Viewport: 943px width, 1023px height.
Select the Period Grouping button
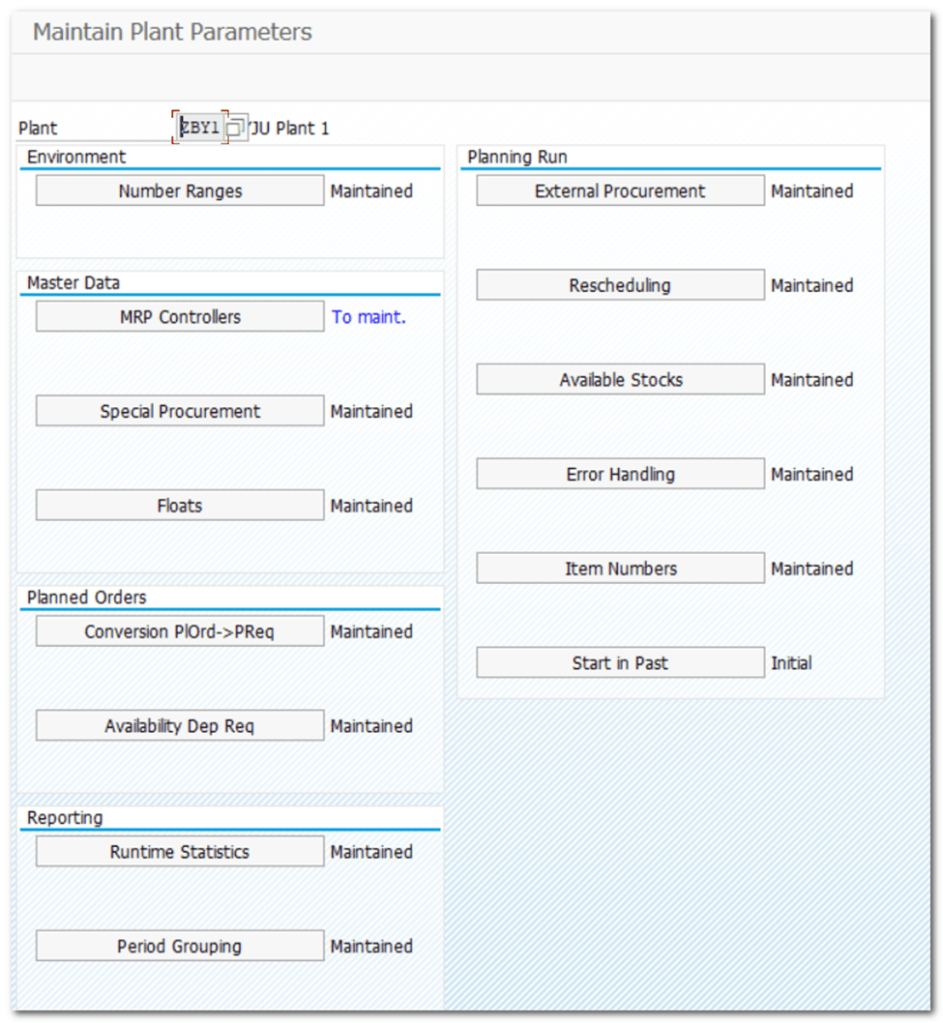click(180, 946)
